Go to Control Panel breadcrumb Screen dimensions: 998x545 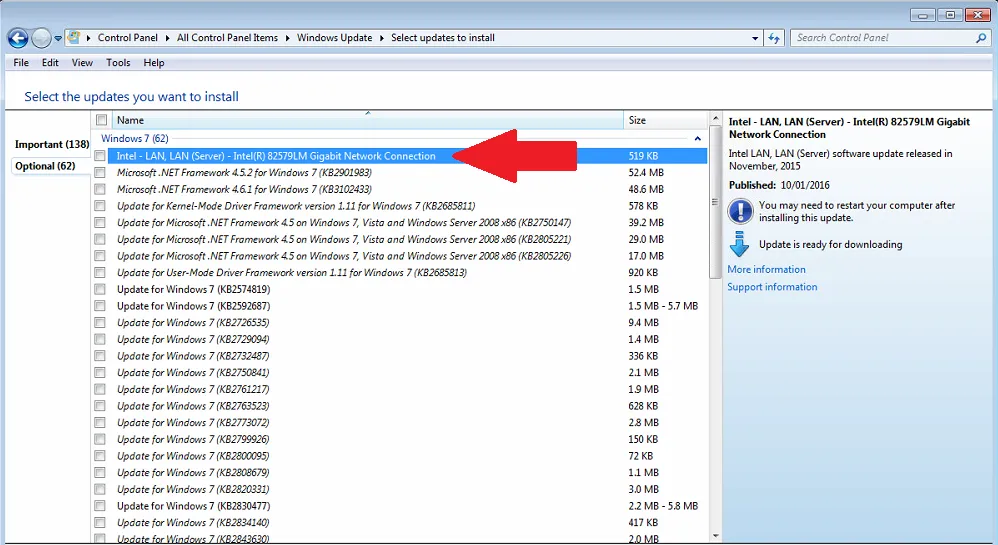pyautogui.click(x=127, y=38)
